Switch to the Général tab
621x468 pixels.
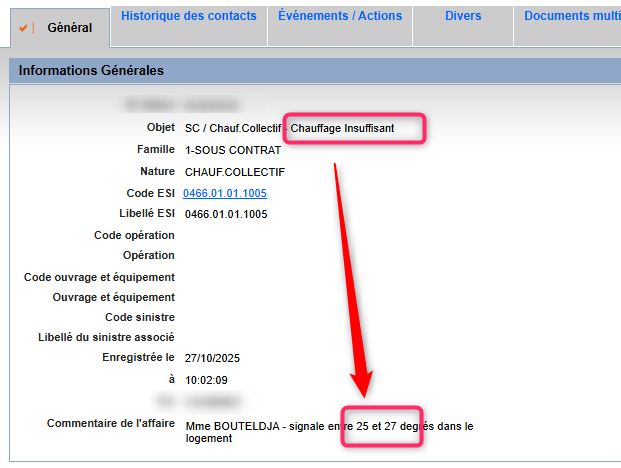69,28
